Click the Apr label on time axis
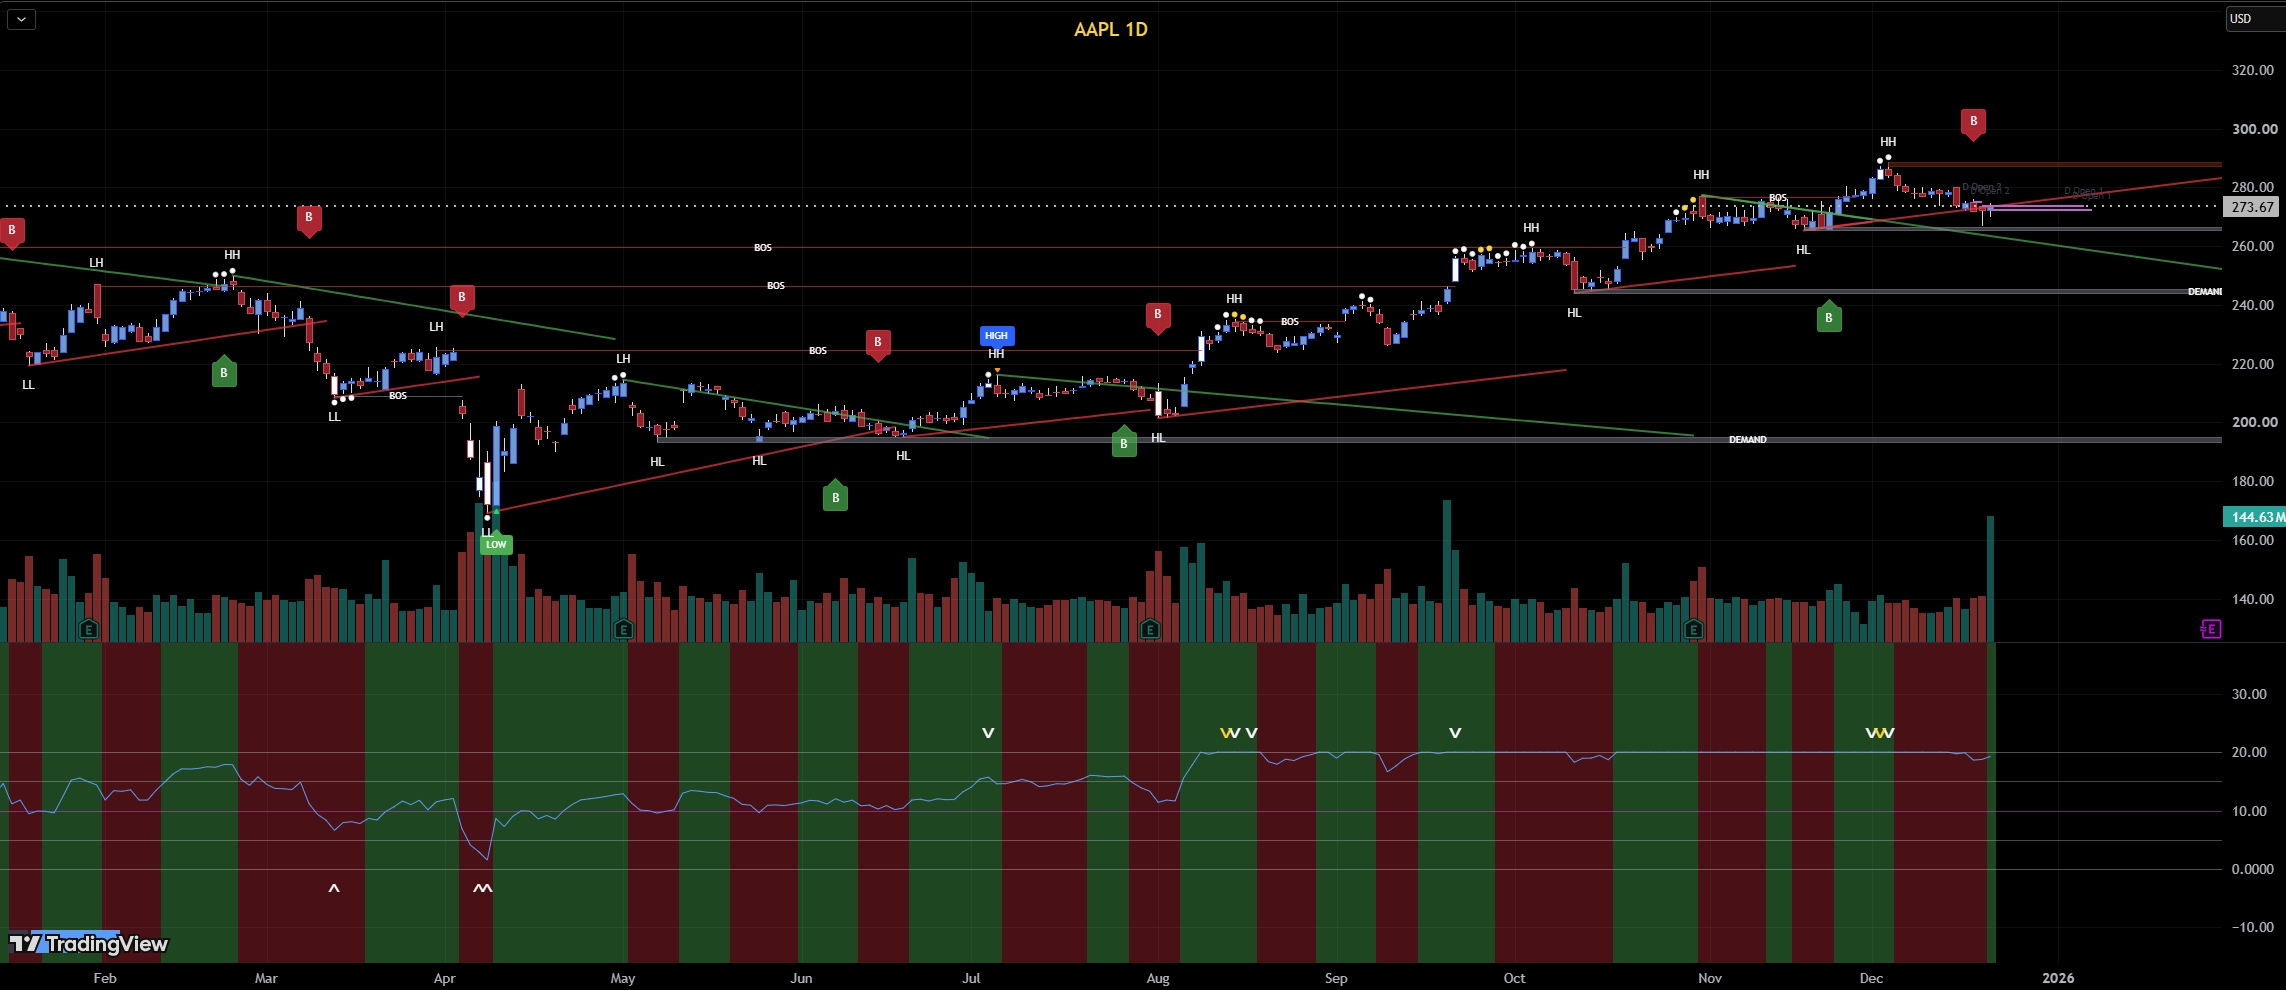2286x990 pixels. (x=444, y=978)
